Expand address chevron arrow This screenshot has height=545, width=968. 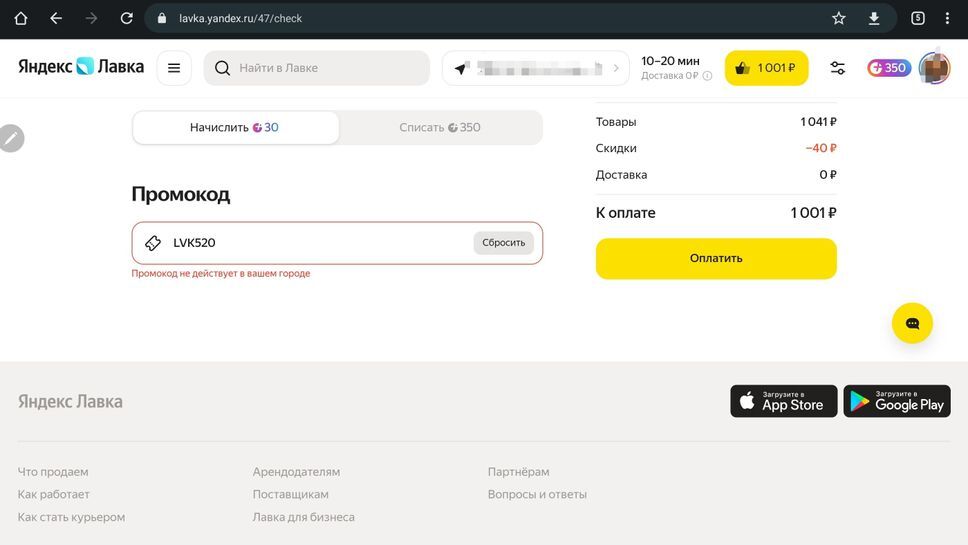[x=615, y=68]
